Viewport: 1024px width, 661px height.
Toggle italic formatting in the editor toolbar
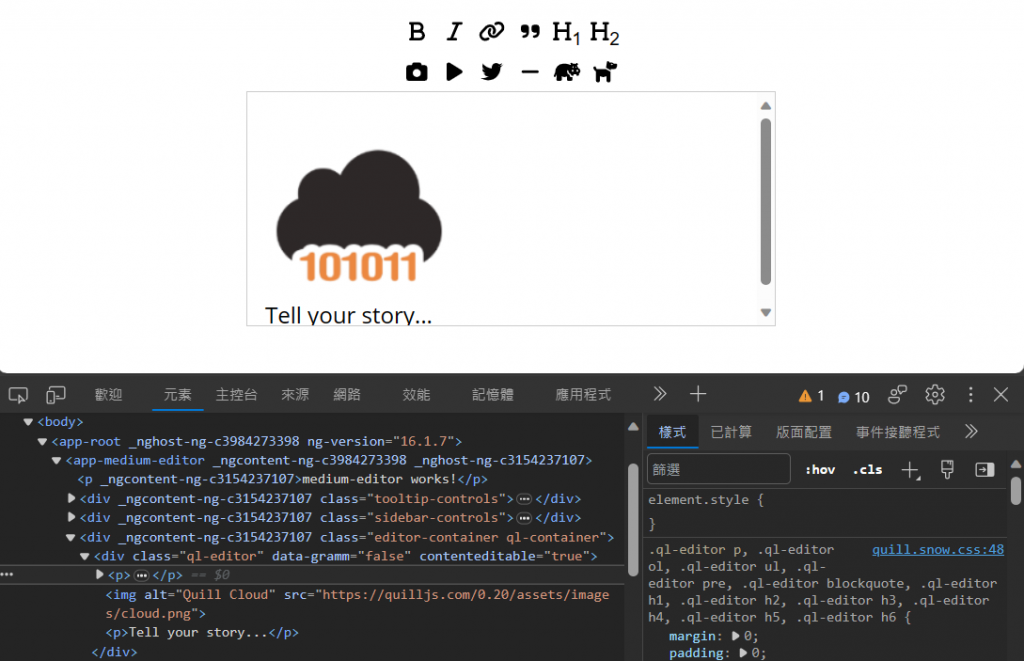coord(454,32)
